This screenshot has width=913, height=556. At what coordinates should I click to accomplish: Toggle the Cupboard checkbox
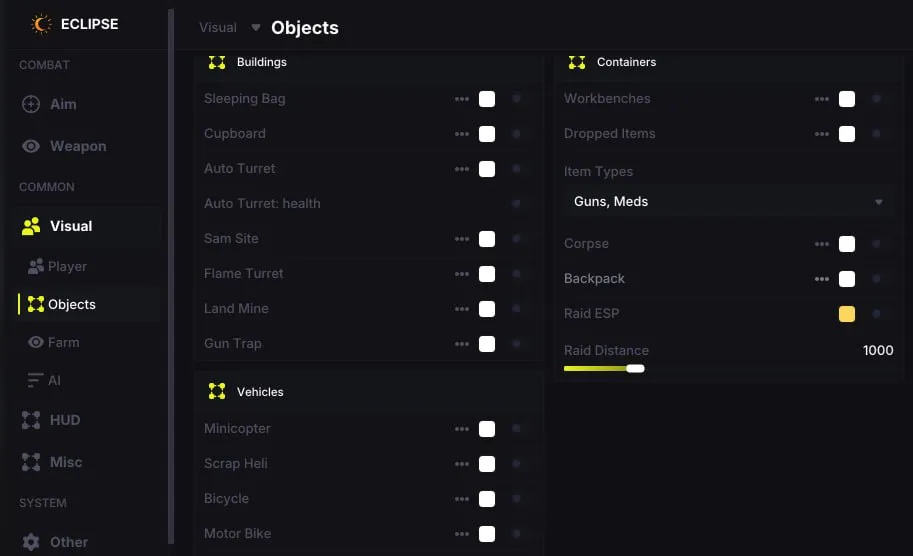point(487,134)
